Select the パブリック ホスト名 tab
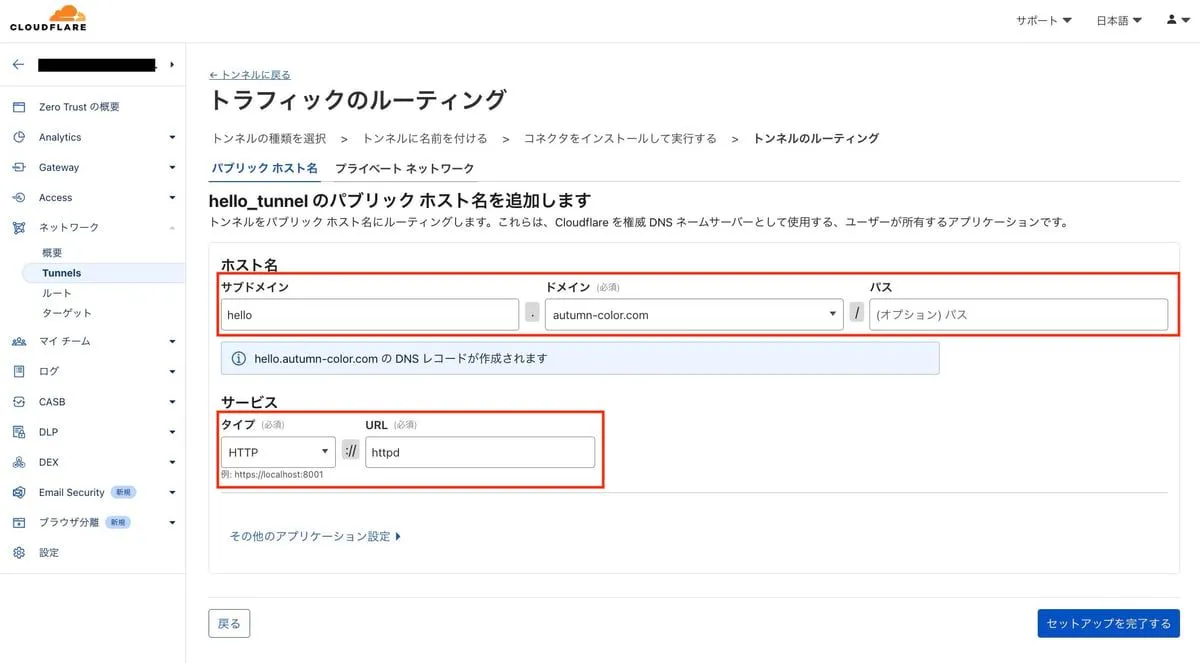1200x663 pixels. pyautogui.click(x=265, y=168)
